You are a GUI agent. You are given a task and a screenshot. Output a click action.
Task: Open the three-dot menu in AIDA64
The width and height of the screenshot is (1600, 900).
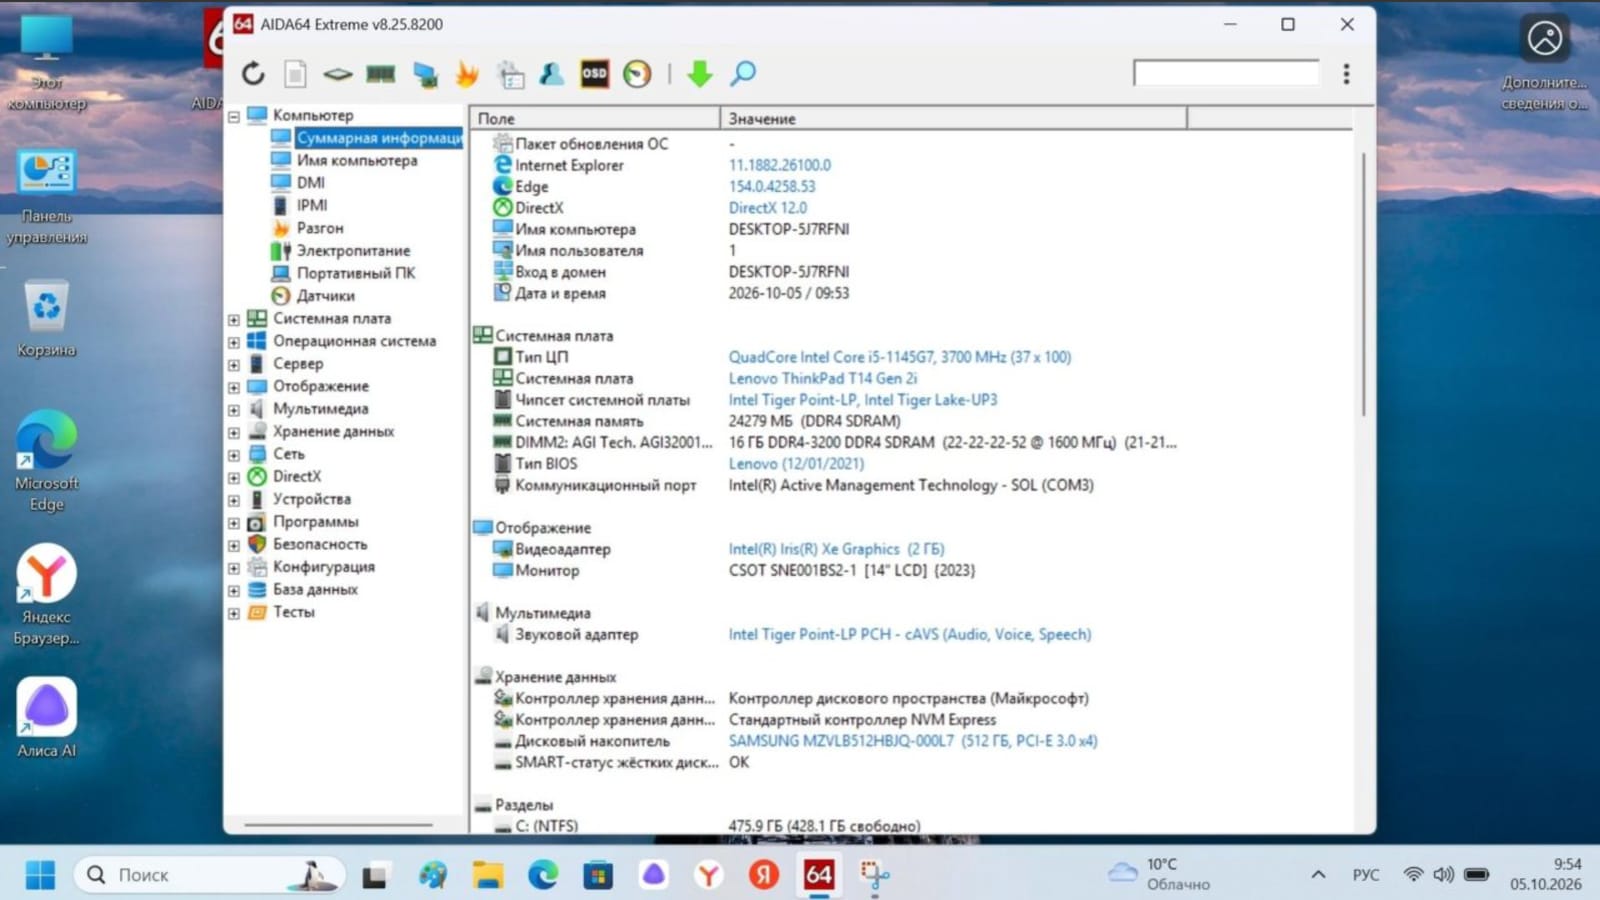1346,73
